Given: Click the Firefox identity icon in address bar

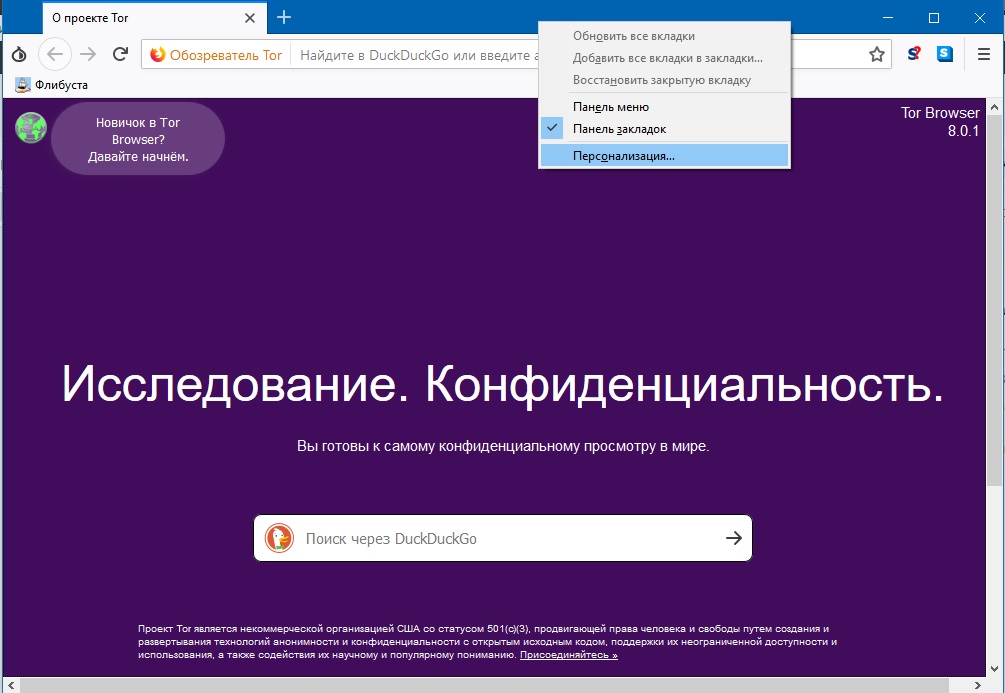Looking at the screenshot, I should point(158,55).
